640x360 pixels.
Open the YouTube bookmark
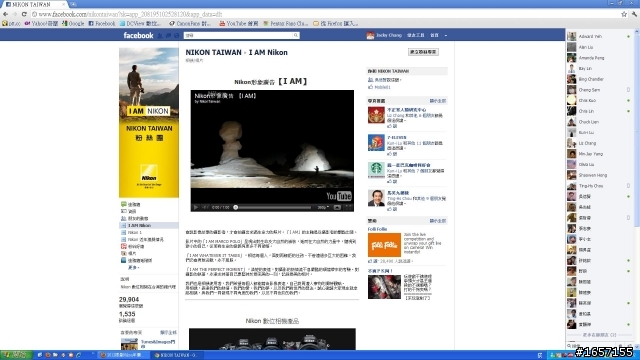(239, 24)
